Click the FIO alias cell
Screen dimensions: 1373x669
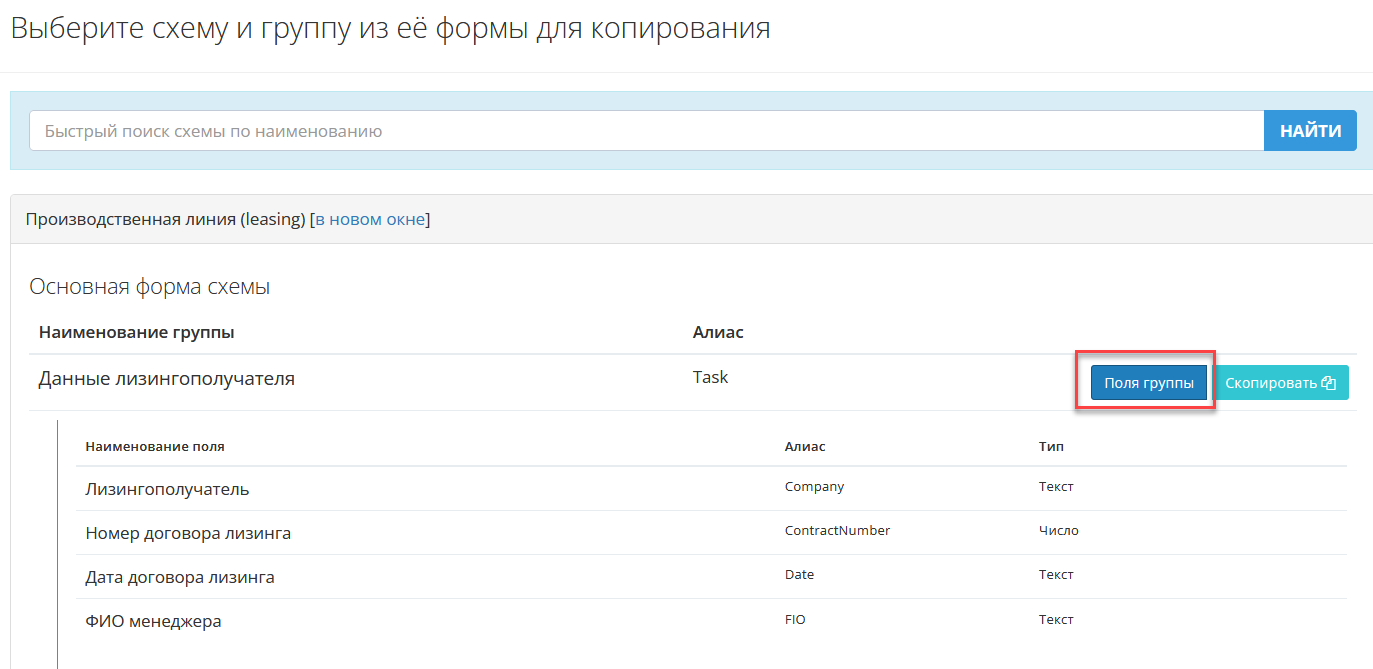point(795,620)
